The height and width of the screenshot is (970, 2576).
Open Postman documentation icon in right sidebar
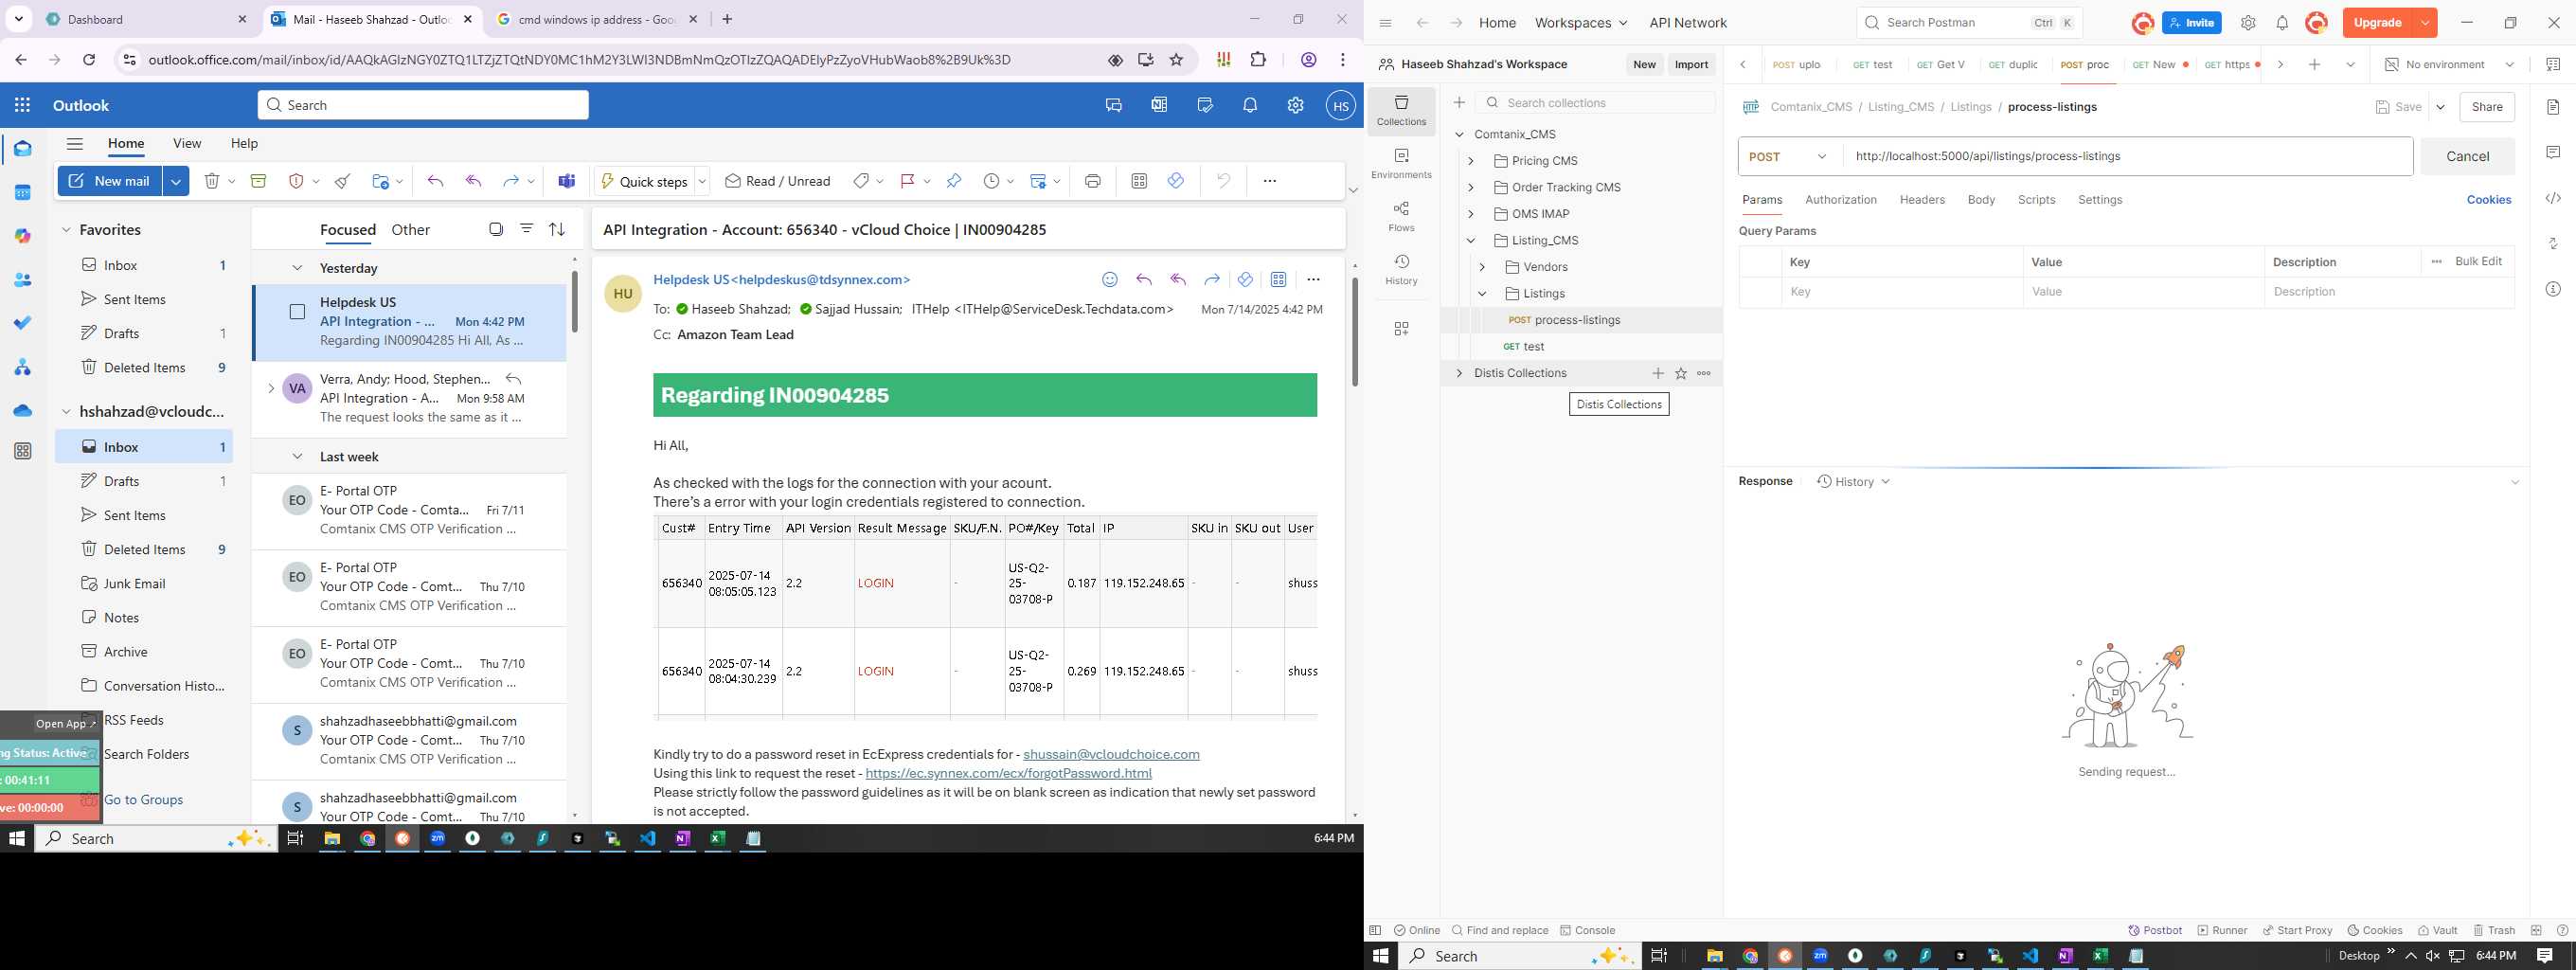[x=2553, y=107]
